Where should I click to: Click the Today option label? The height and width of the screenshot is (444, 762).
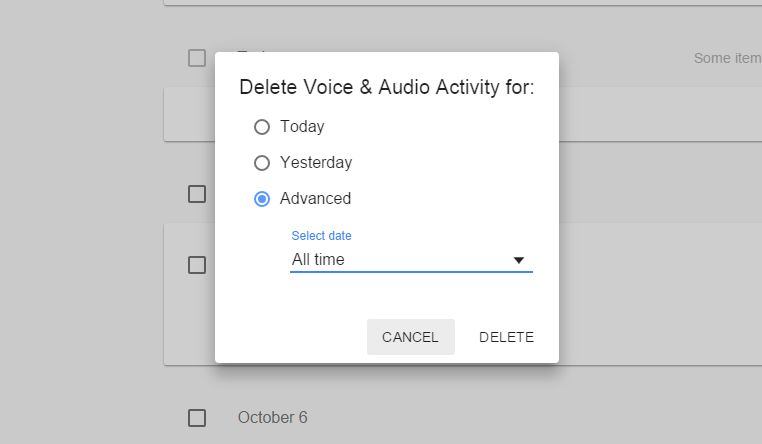(302, 127)
